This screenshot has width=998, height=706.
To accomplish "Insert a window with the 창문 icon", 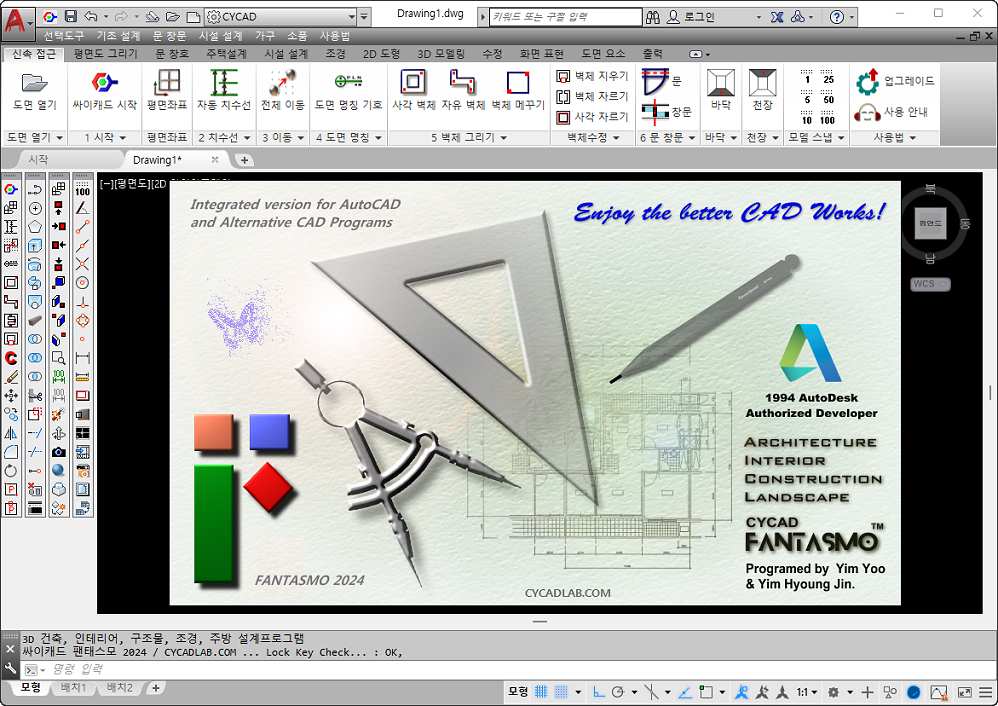I will click(655, 112).
